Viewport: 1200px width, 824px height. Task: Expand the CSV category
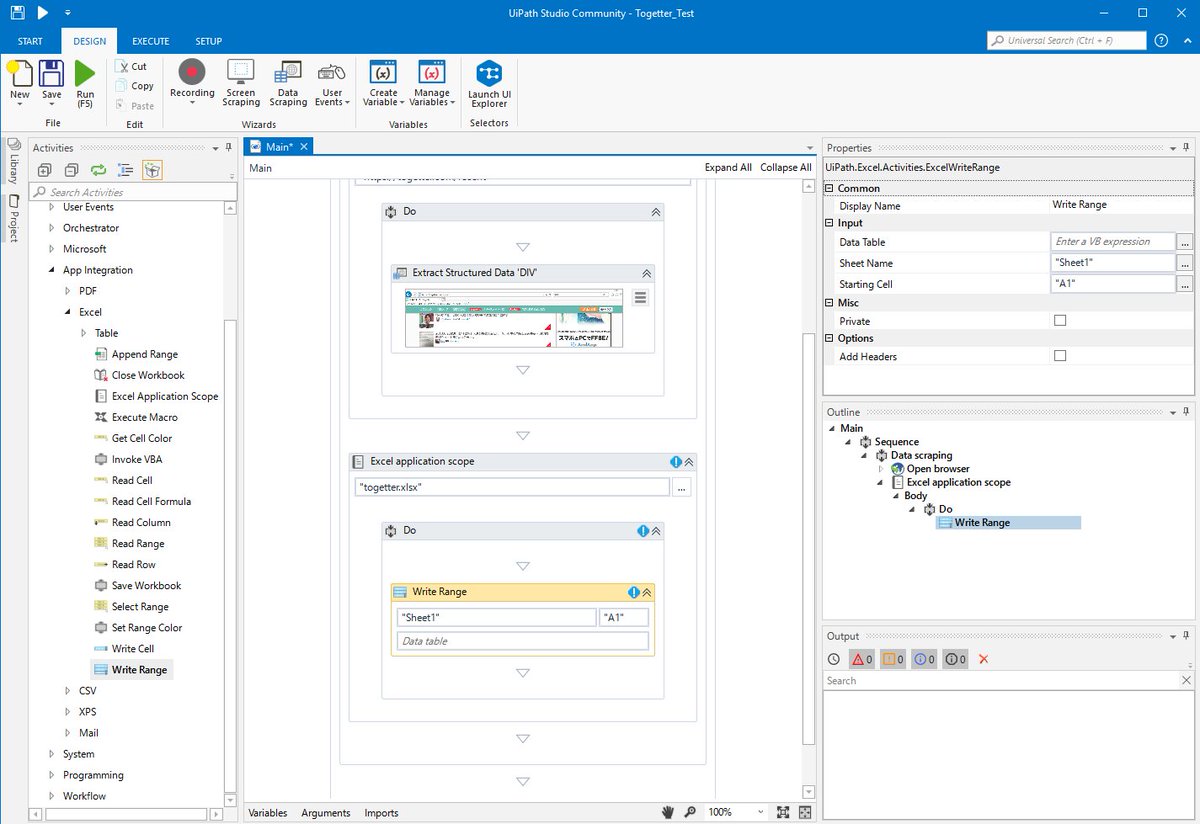click(x=68, y=690)
